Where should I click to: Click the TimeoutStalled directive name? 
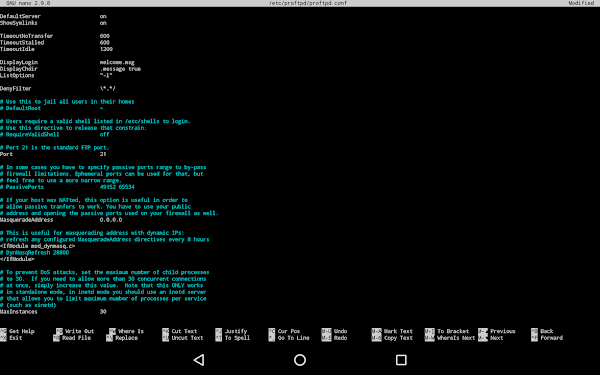[22, 42]
